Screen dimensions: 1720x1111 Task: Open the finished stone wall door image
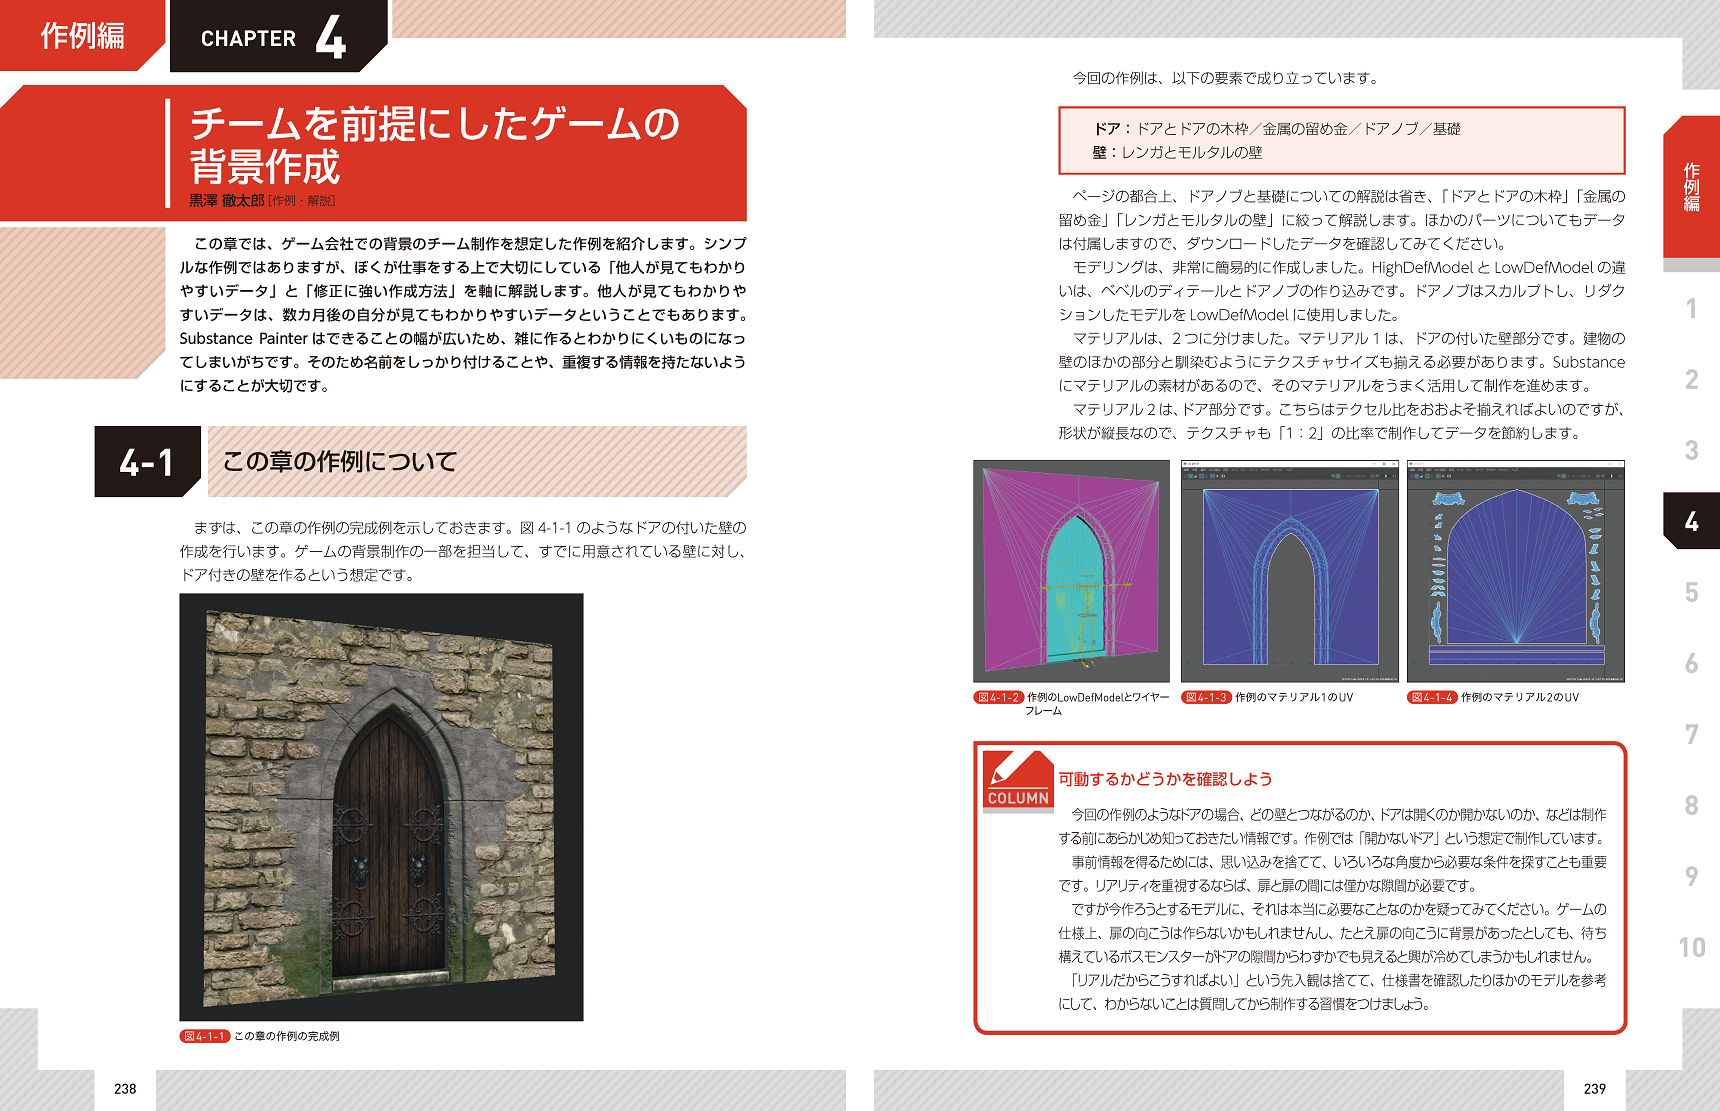click(x=381, y=807)
